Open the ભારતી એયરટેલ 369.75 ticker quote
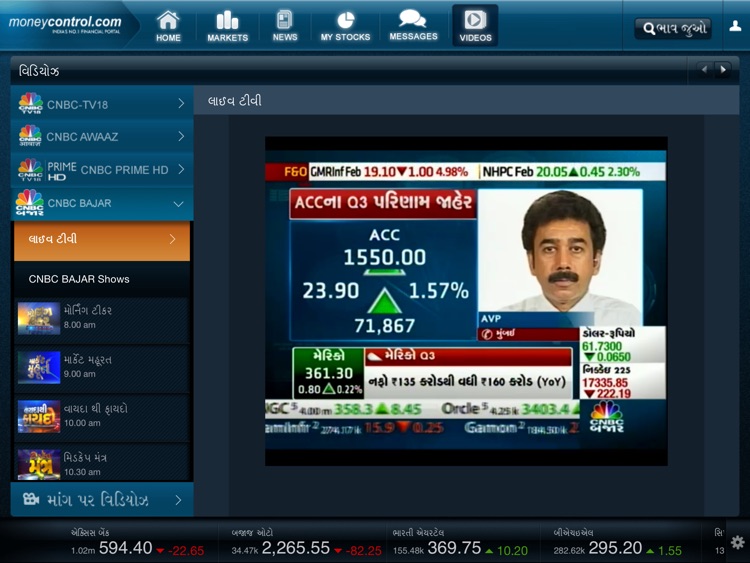Image resolution: width=750 pixels, height=563 pixels. [x=460, y=543]
